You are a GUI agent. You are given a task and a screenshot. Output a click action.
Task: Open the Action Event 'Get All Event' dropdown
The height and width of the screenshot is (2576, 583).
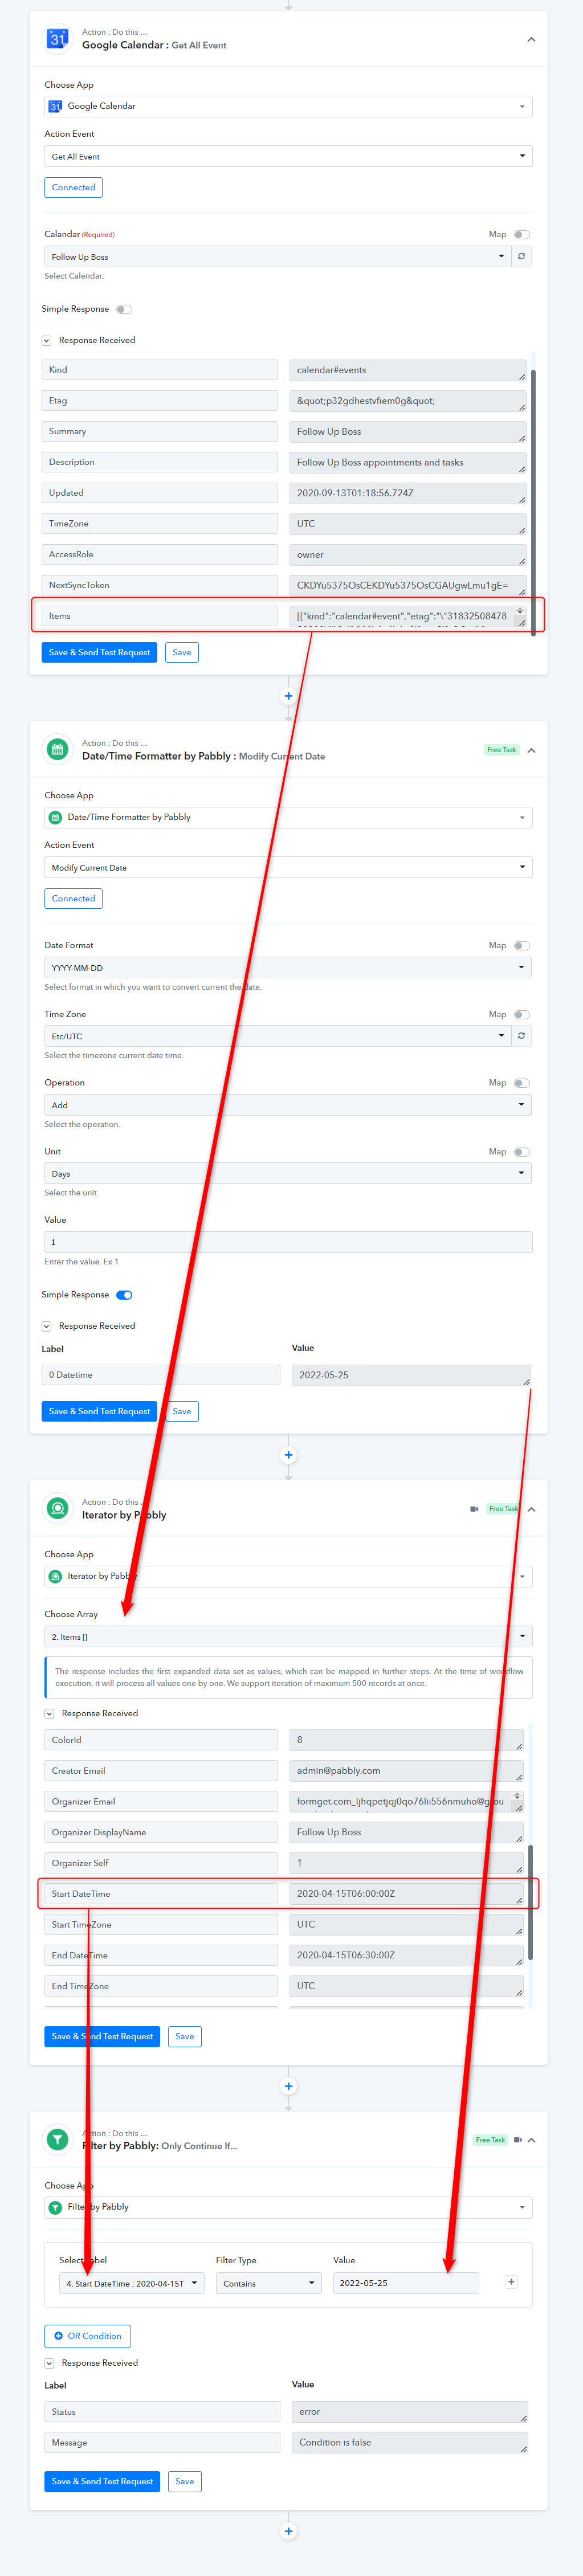pyautogui.click(x=288, y=156)
